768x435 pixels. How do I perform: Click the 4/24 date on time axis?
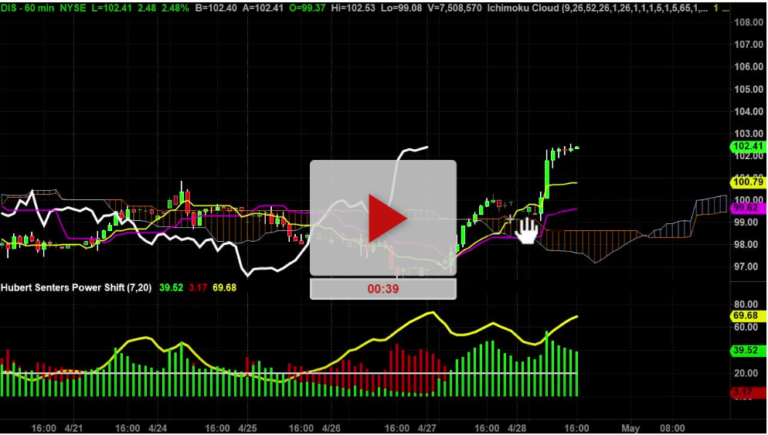pyautogui.click(x=157, y=426)
